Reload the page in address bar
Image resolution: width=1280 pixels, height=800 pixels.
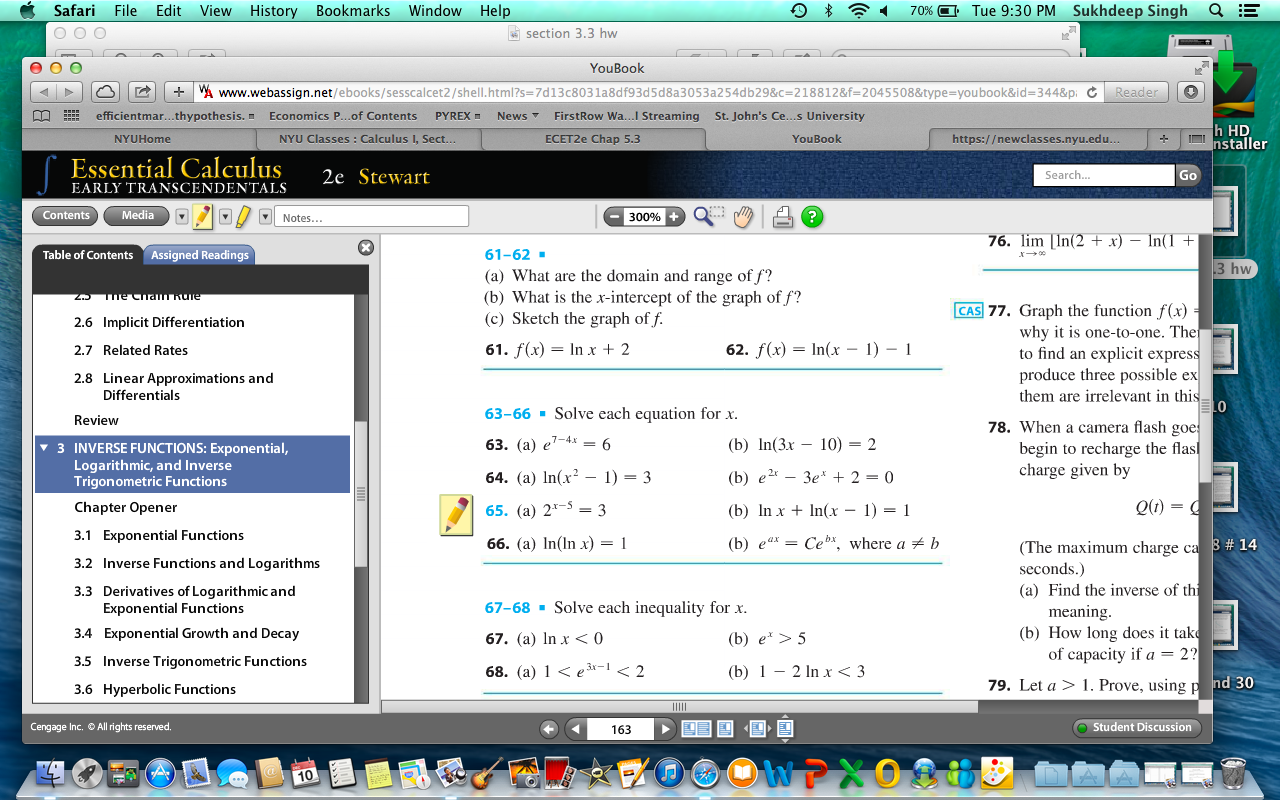[x=1092, y=92]
